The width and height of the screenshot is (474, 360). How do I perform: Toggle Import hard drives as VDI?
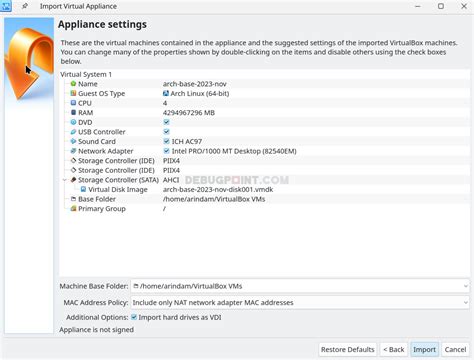tap(134, 317)
